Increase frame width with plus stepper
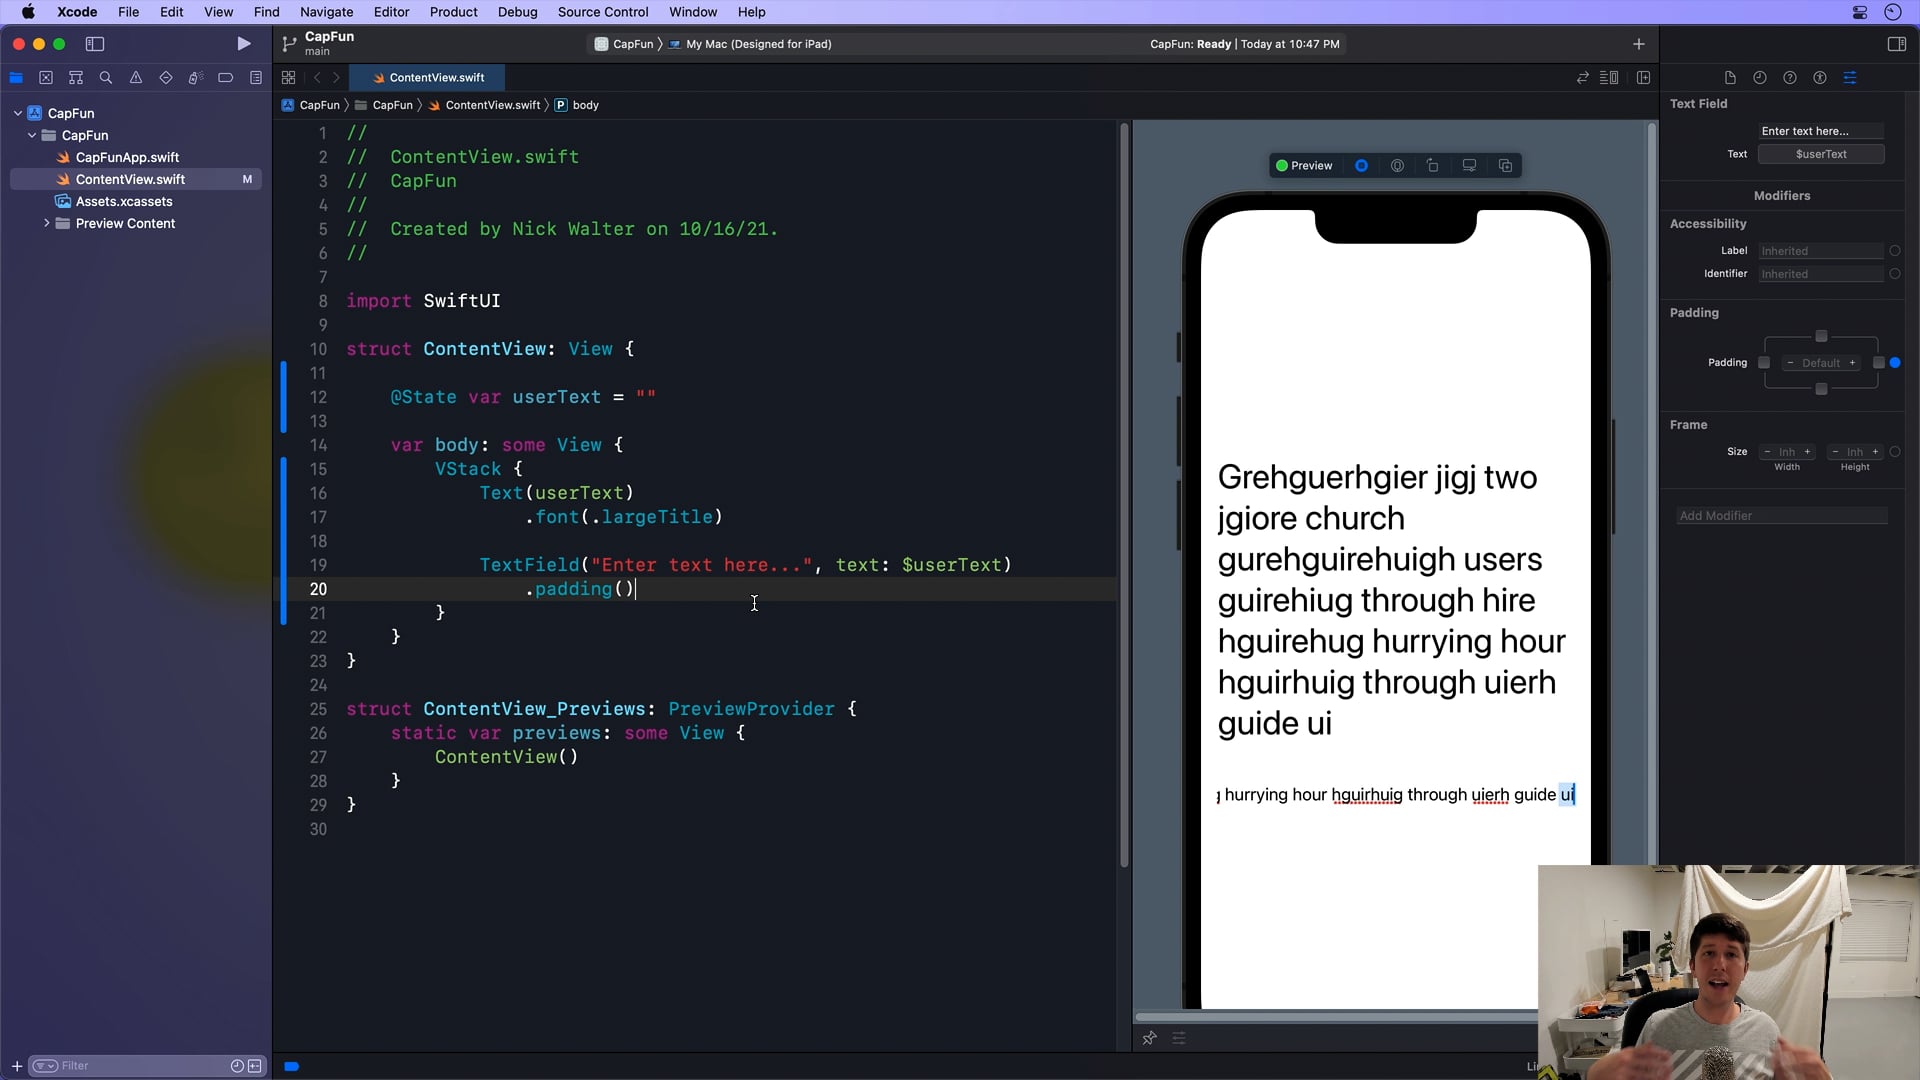Image resolution: width=1920 pixels, height=1080 pixels. pyautogui.click(x=1807, y=452)
